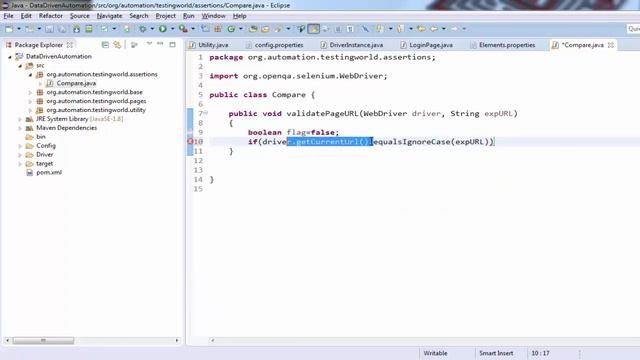
Task: Open the New Java Class dropdown arrow
Action: pyautogui.click(x=241, y=29)
